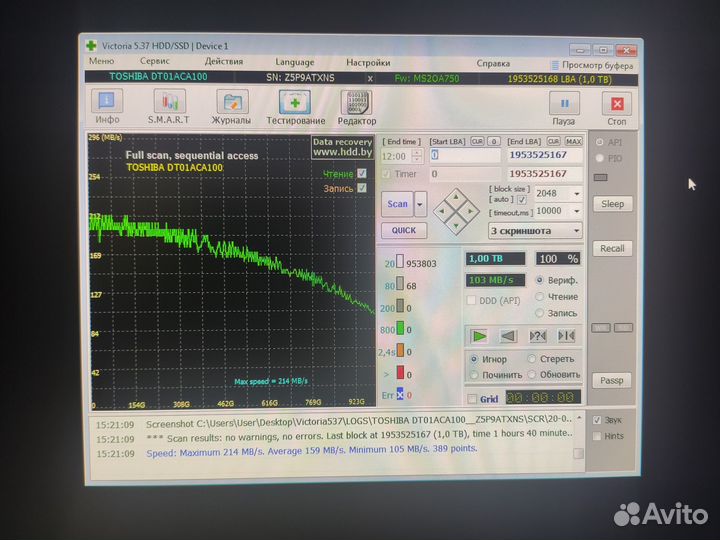Click the left arrow on navigation diamond
The width and height of the screenshot is (720, 540).
(x=441, y=211)
